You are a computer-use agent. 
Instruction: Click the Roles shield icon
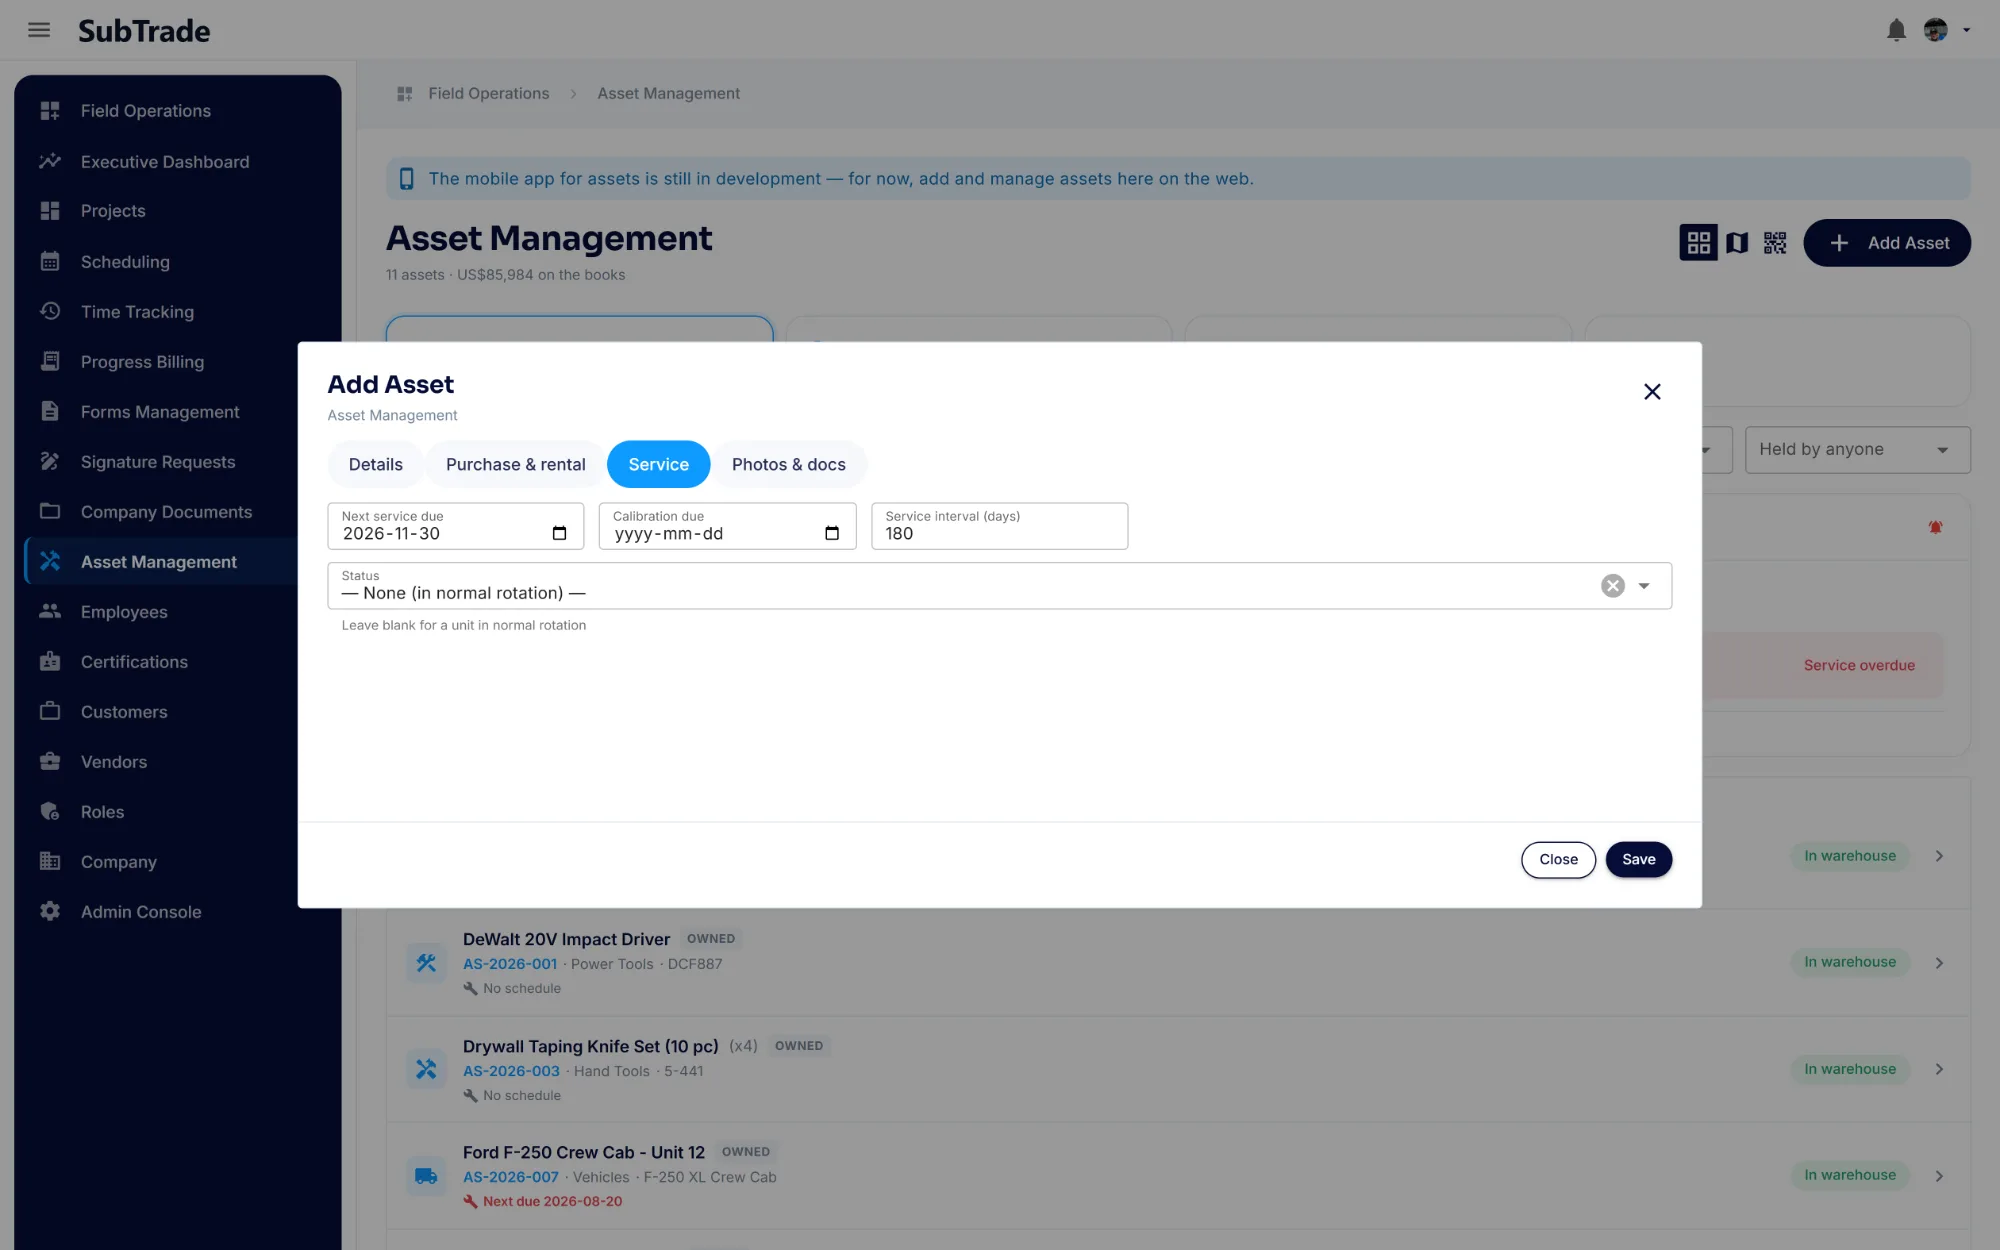pos(50,811)
